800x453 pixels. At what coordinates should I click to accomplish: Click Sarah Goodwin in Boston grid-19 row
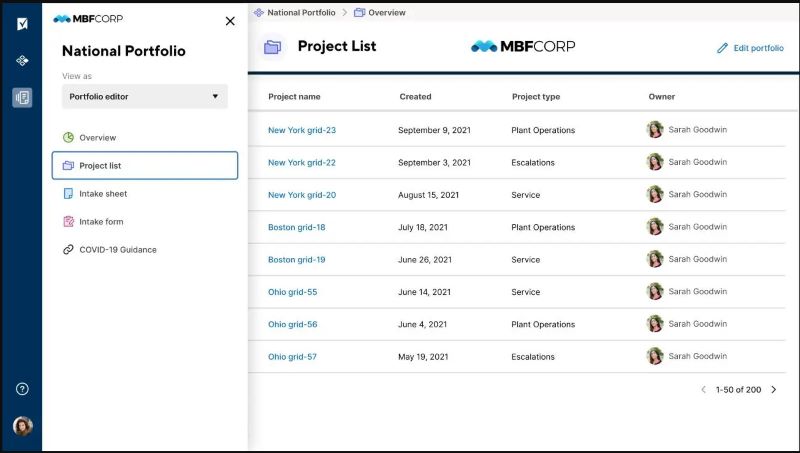point(697,259)
